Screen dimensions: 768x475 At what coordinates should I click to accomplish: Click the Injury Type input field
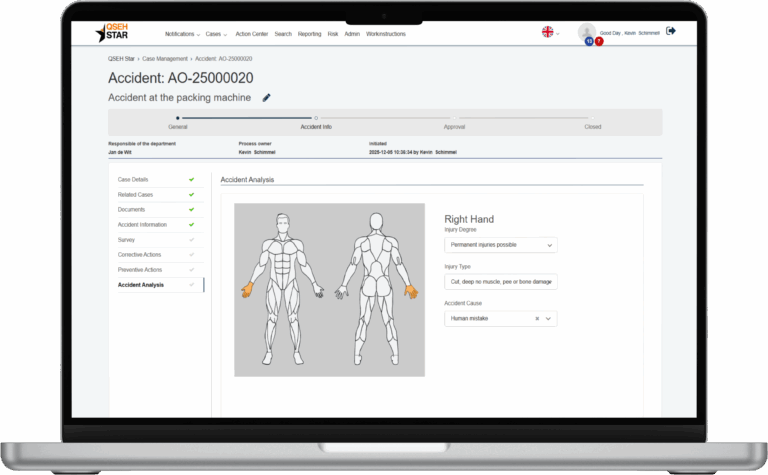[x=500, y=282]
